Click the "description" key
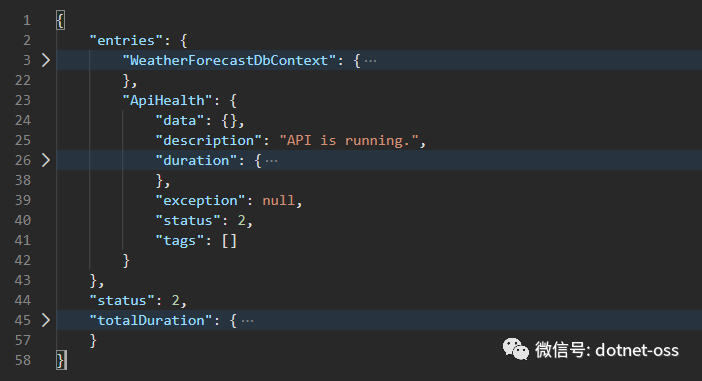The width and height of the screenshot is (702, 381). pos(209,141)
